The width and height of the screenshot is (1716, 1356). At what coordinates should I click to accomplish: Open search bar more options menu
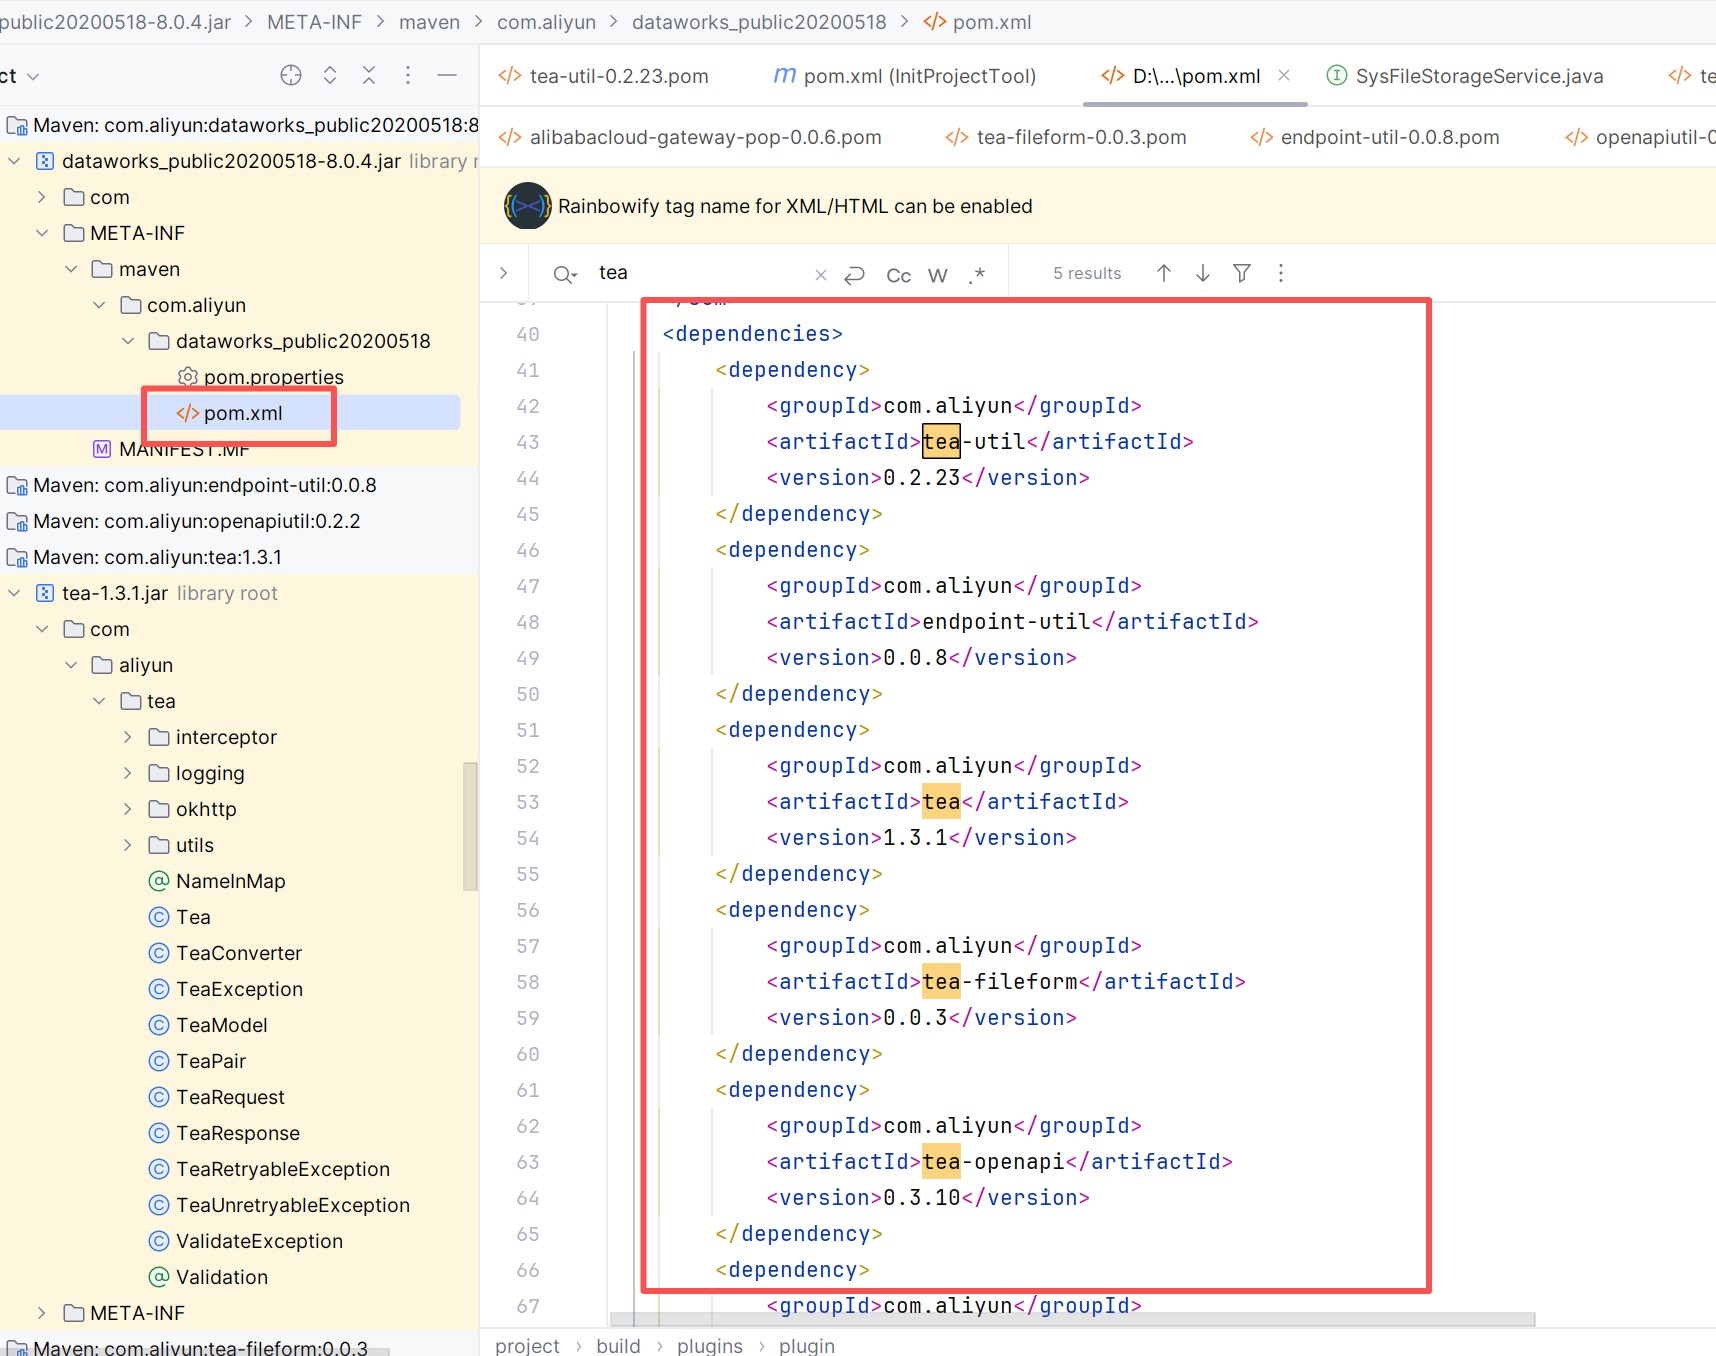1281,273
